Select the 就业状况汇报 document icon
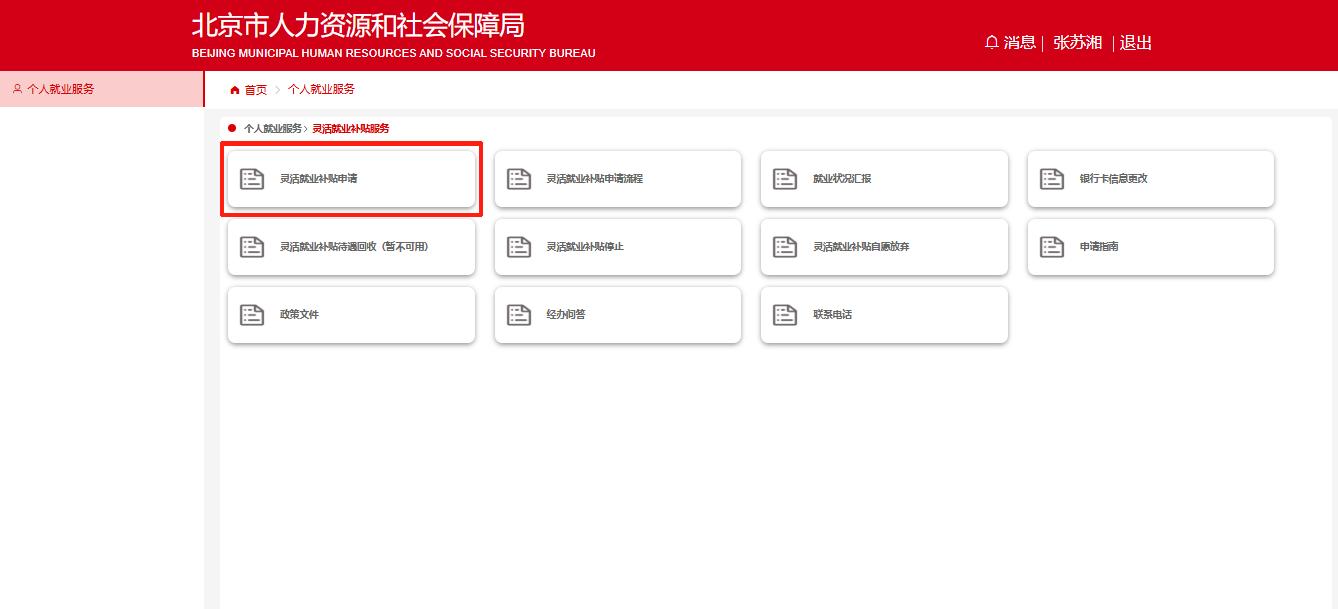1338x609 pixels. (785, 177)
